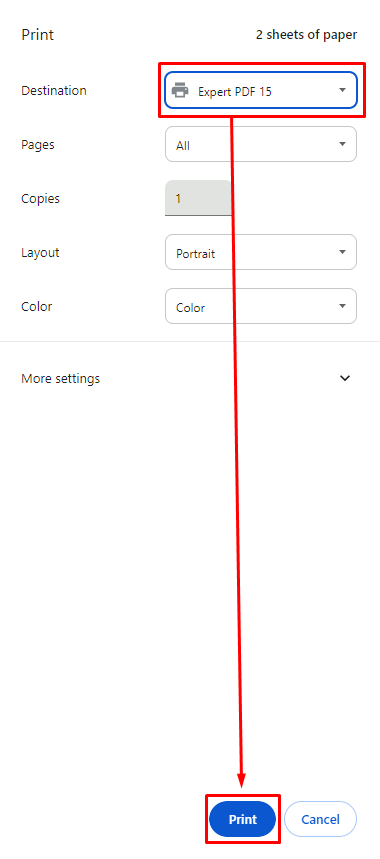
Task: Click the Cancel button
Action: (320, 819)
